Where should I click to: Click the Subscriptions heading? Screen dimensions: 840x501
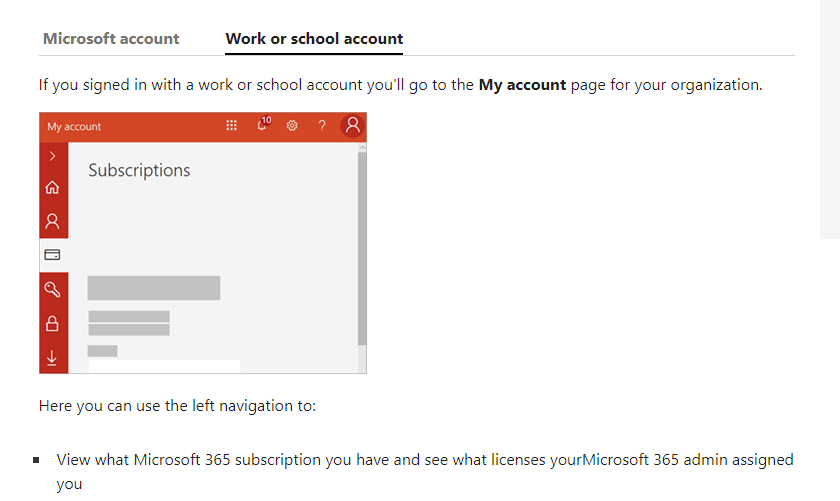[x=139, y=170]
